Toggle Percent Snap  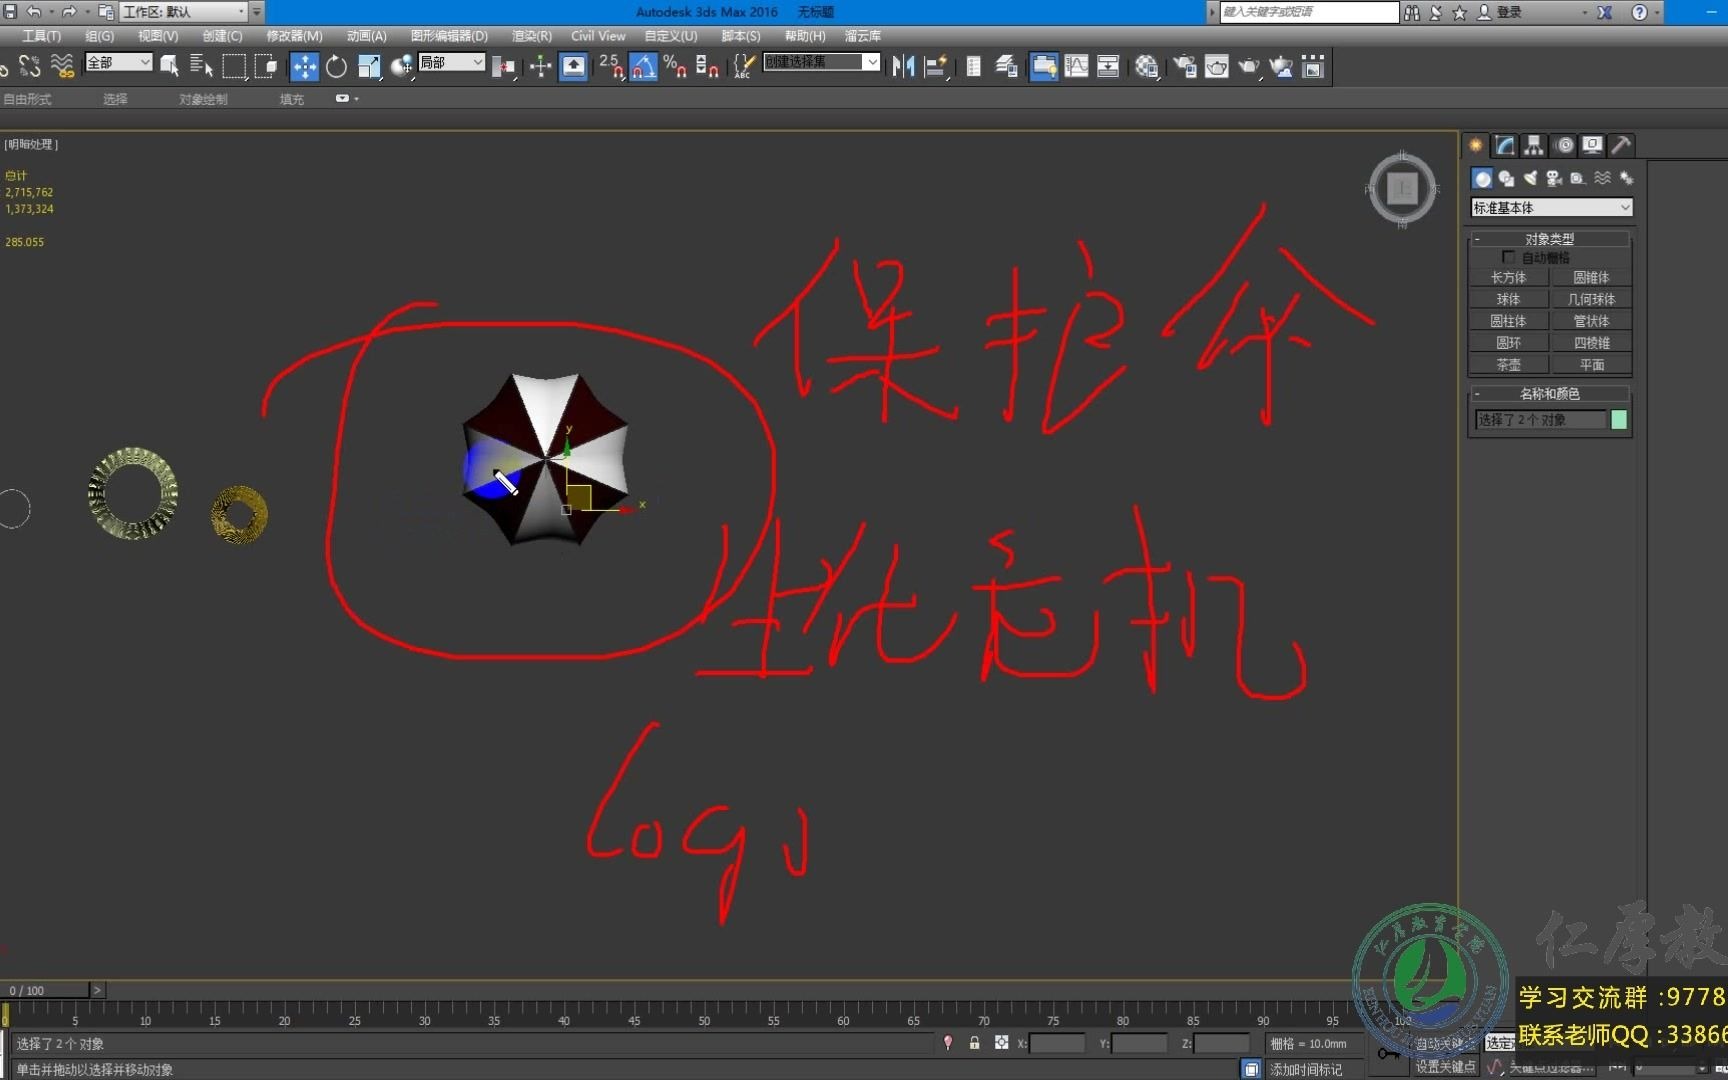[675, 67]
